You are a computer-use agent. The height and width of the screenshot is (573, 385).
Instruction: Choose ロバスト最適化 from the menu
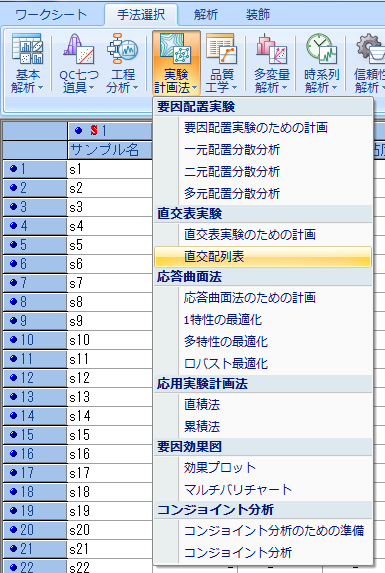click(x=263, y=363)
